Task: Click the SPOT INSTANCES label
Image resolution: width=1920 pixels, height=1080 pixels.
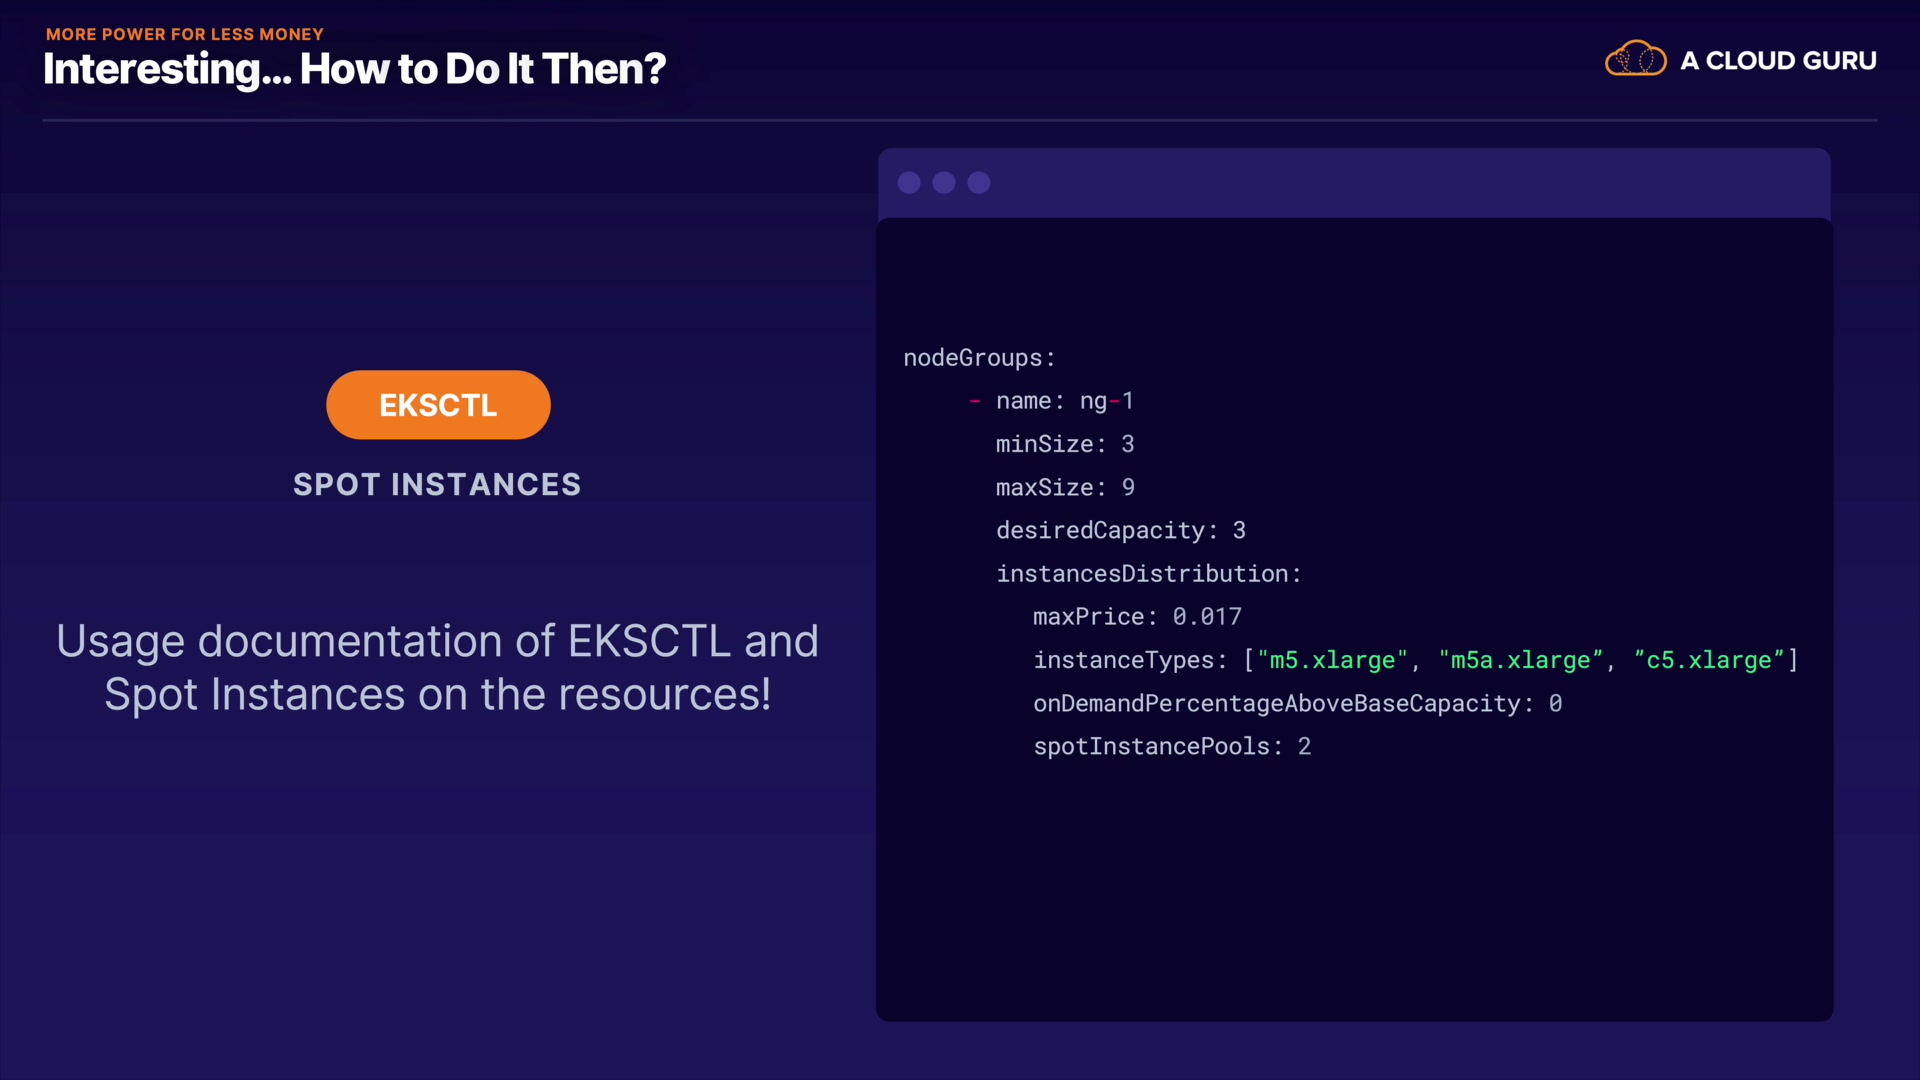Action: tap(437, 485)
